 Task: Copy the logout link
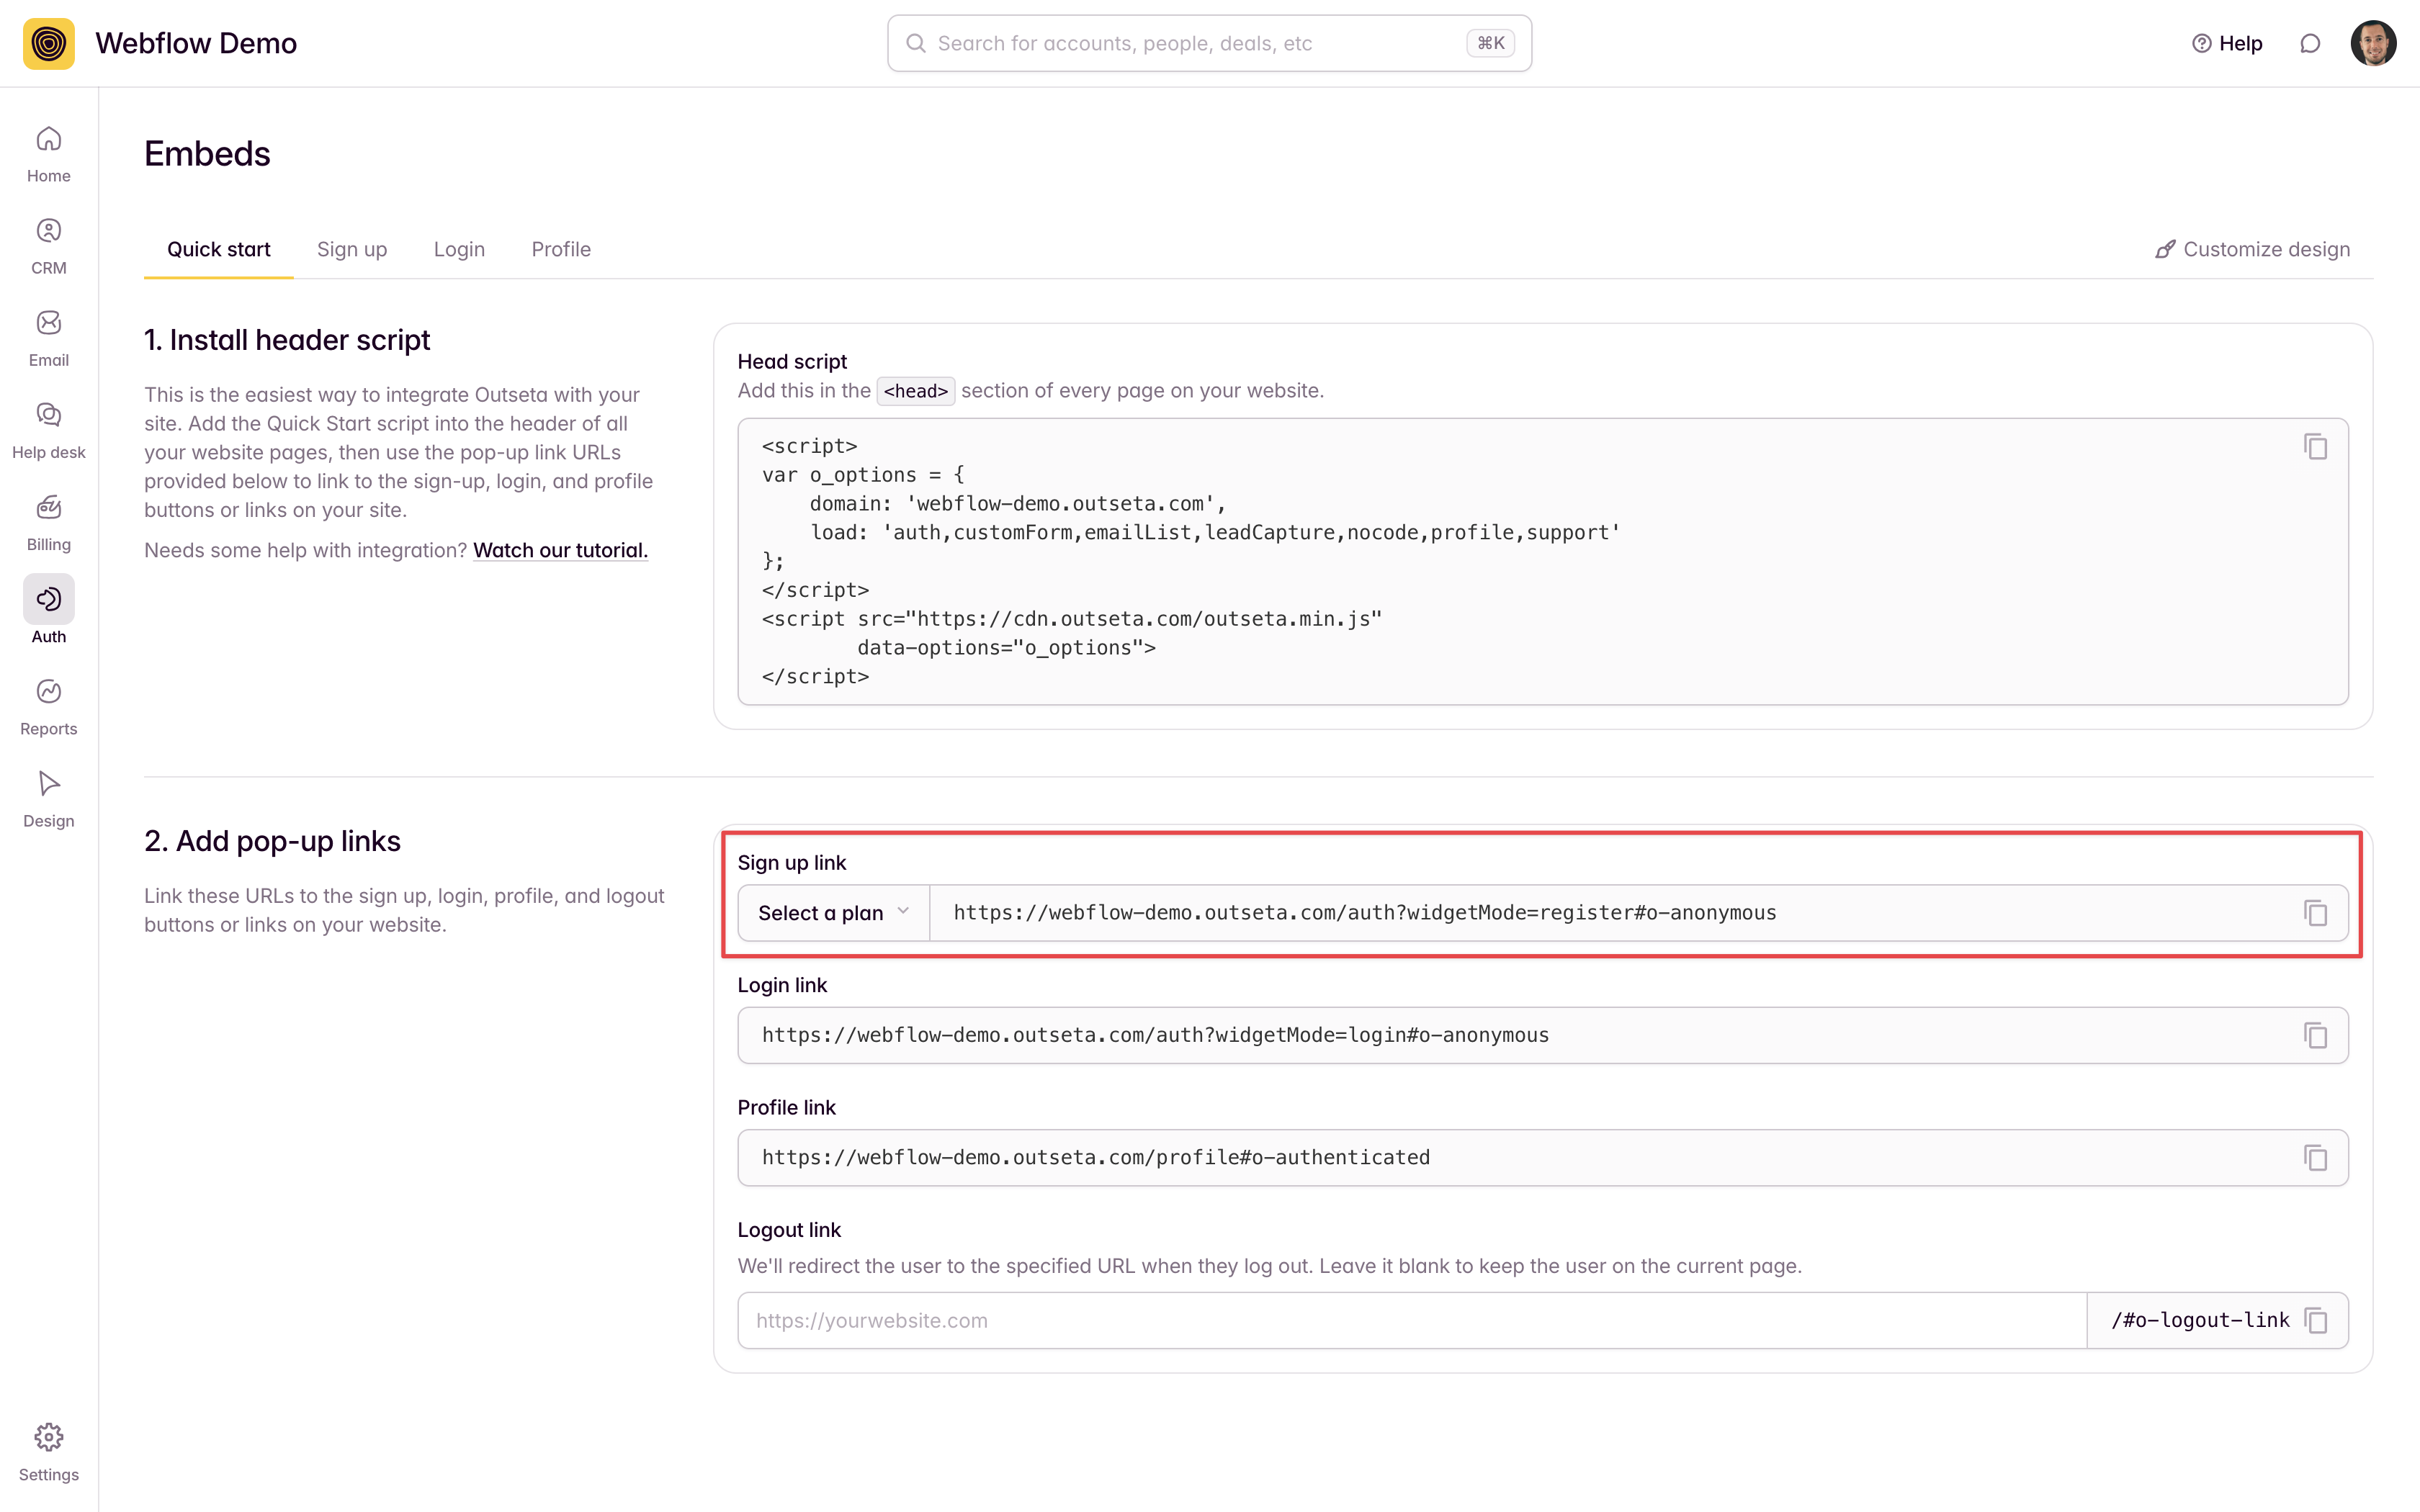pyautogui.click(x=2315, y=1320)
